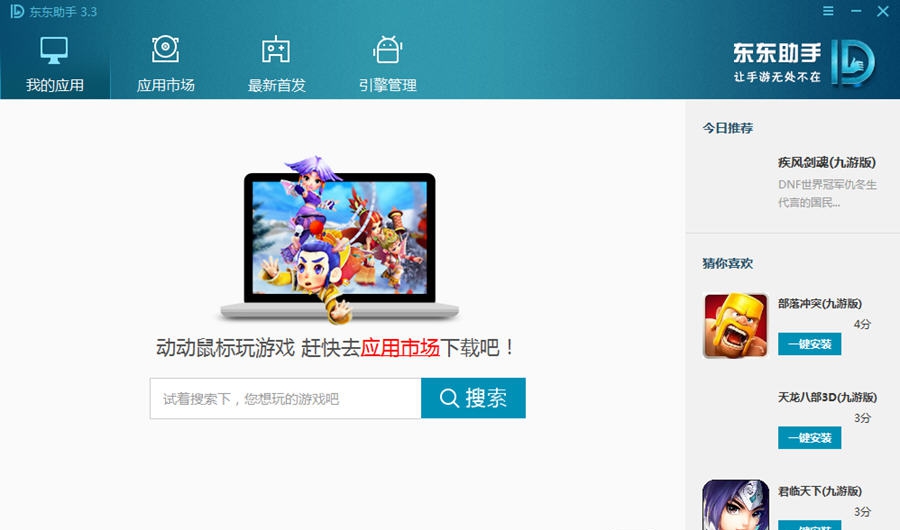The image size is (900, 530).
Task: Open the 应用市场 disc icon
Action: [x=165, y=49]
